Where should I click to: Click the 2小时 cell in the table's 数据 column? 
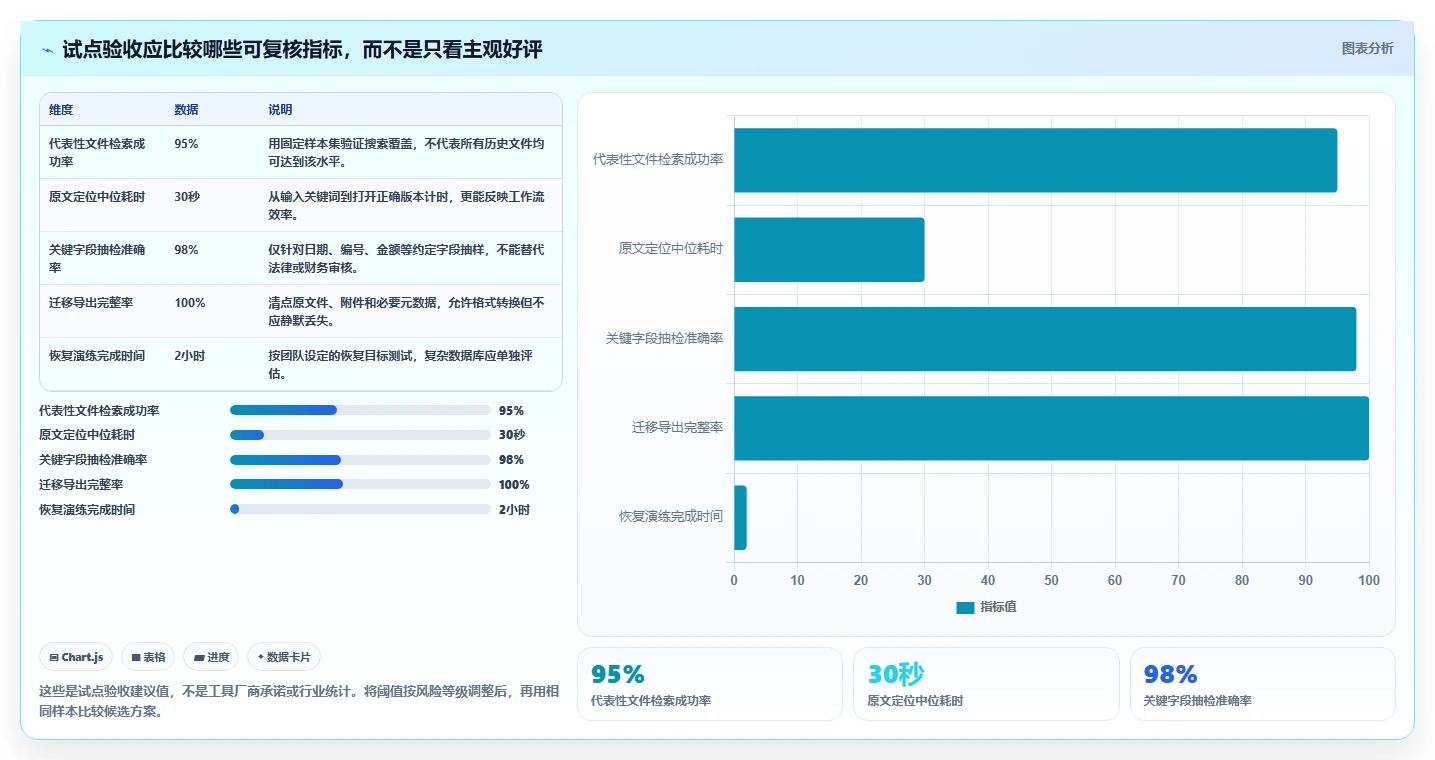click(190, 356)
